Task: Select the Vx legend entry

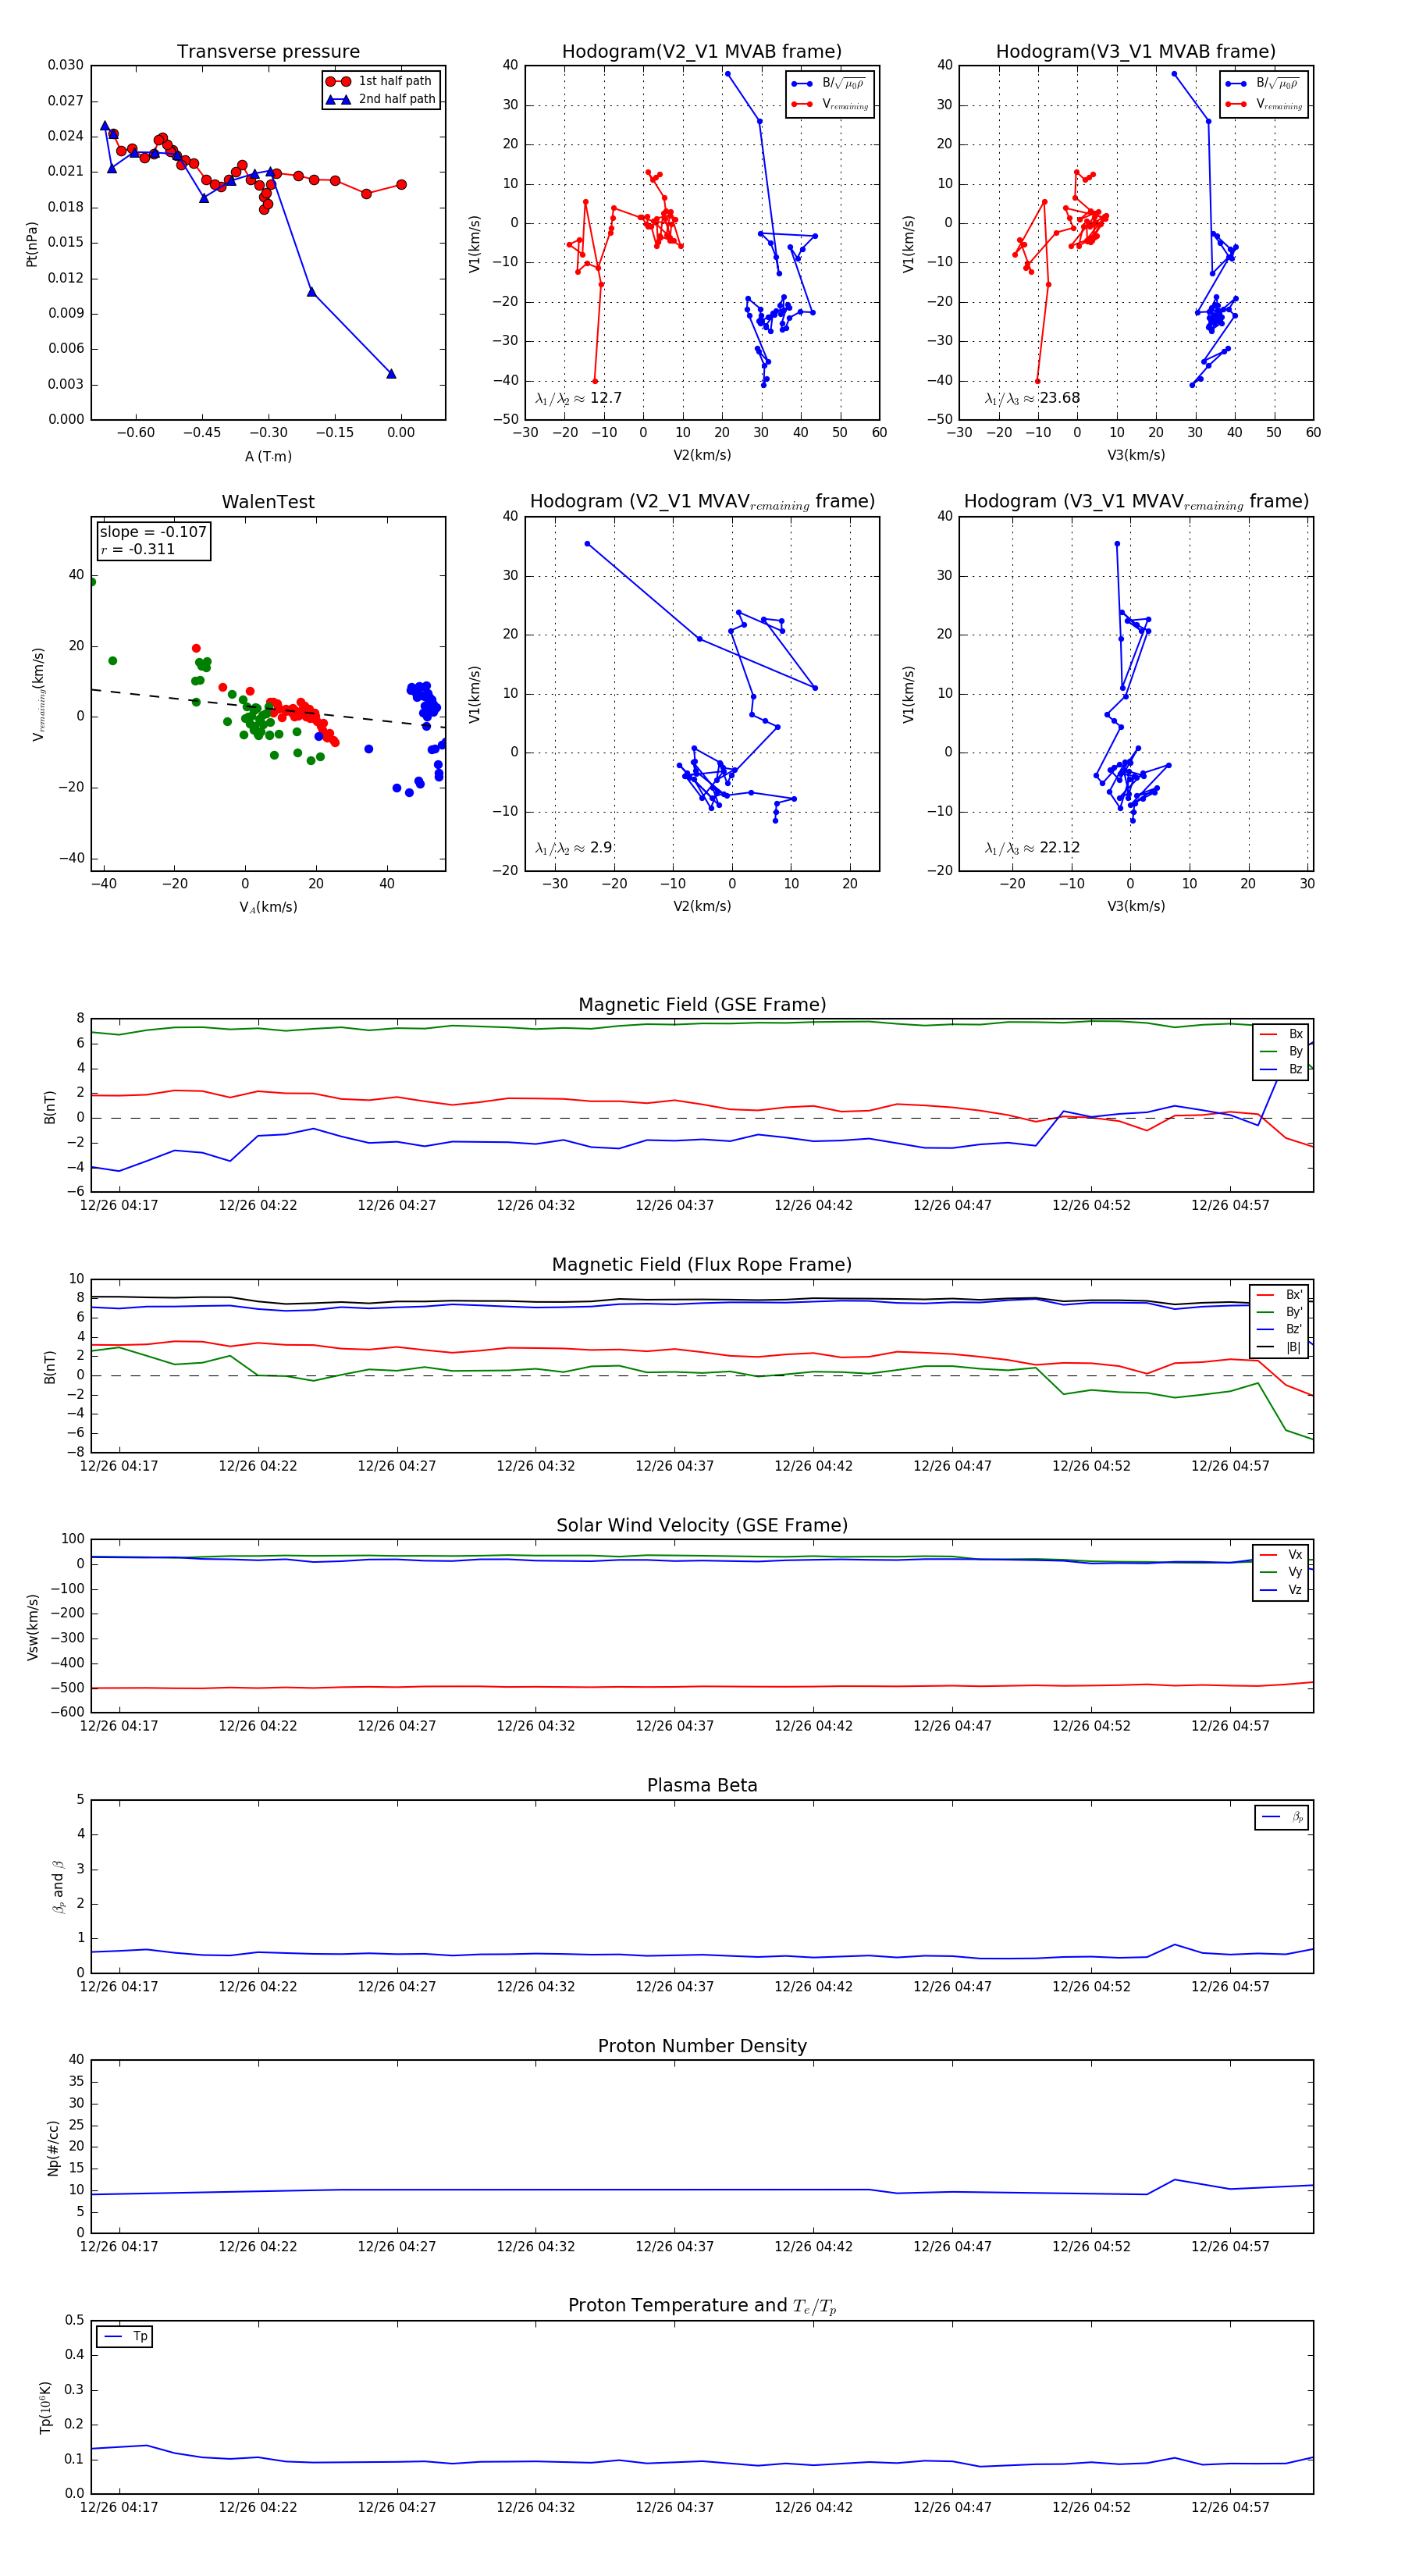Action: pyautogui.click(x=1282, y=1554)
